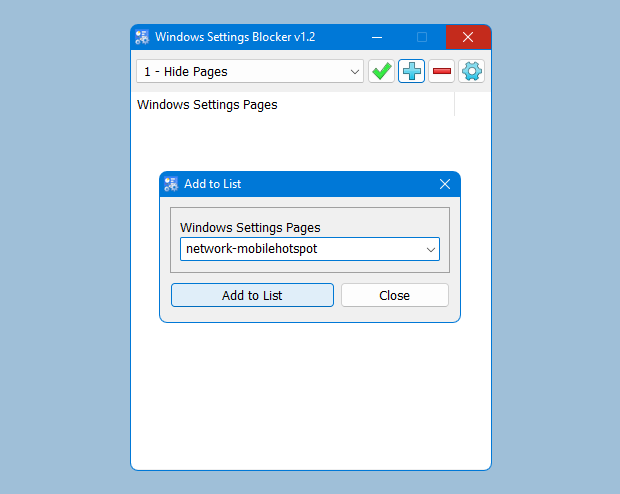Viewport: 620px width, 494px height.
Task: Click the Add to List dialog's title icon
Action: tap(171, 184)
